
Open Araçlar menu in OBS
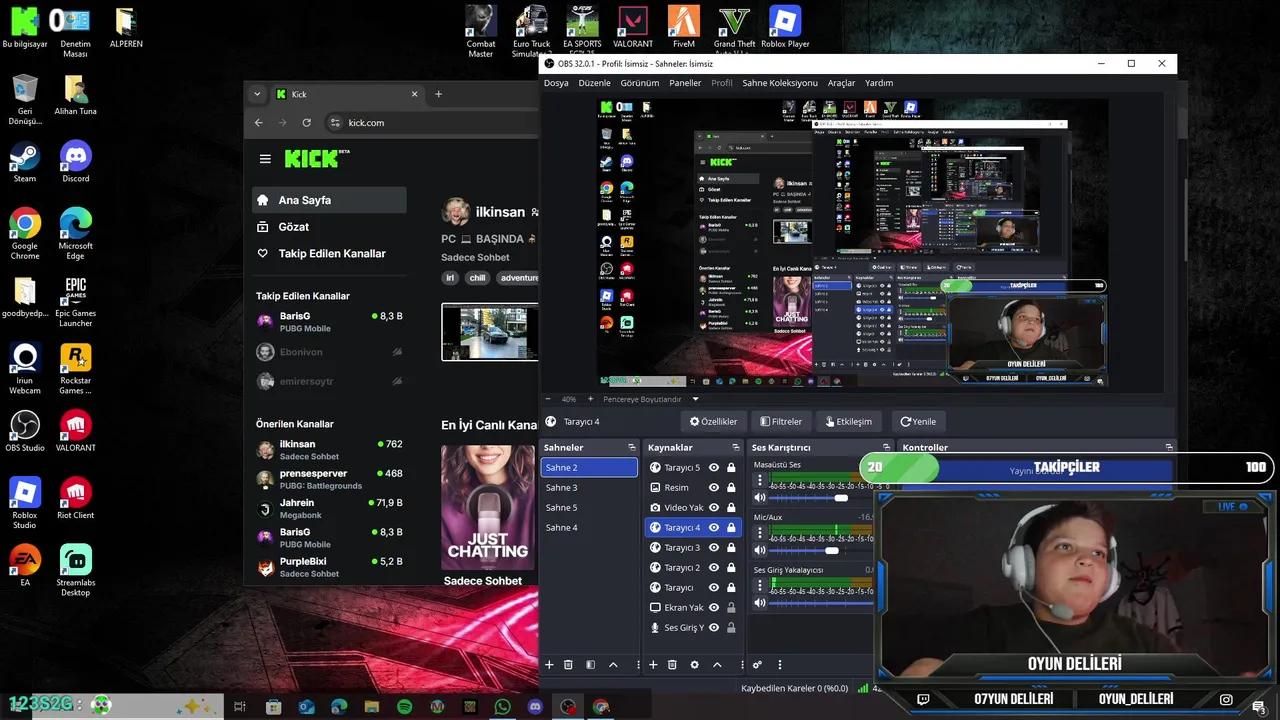pyautogui.click(x=841, y=83)
